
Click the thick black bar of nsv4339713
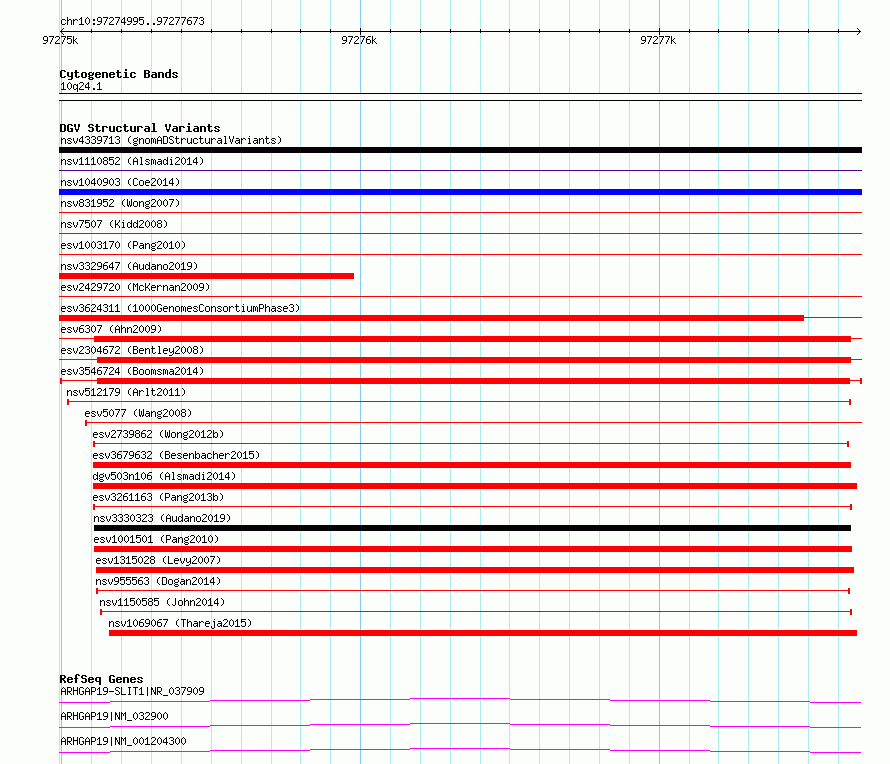[x=460, y=150]
